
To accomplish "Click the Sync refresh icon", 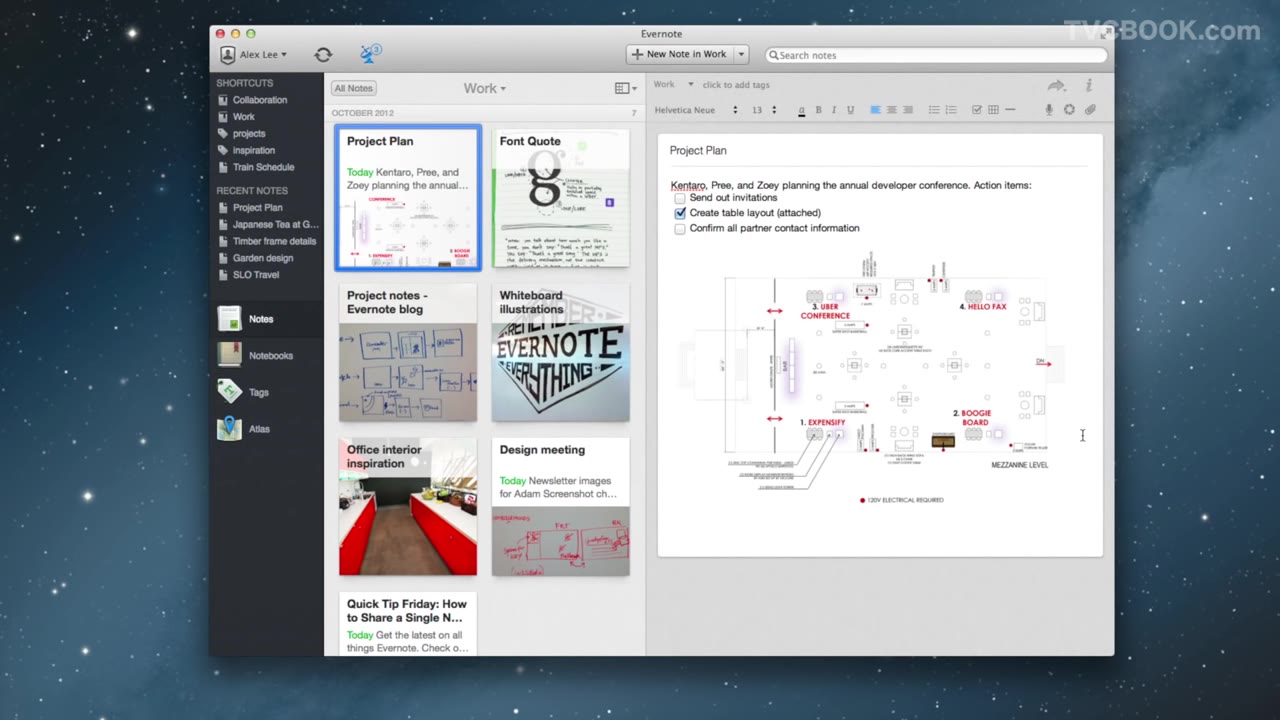I will point(323,55).
